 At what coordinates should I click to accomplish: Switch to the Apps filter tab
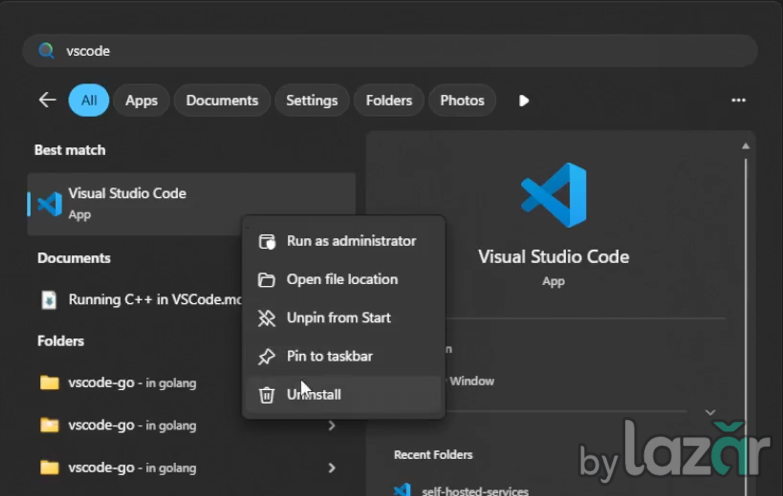(141, 100)
